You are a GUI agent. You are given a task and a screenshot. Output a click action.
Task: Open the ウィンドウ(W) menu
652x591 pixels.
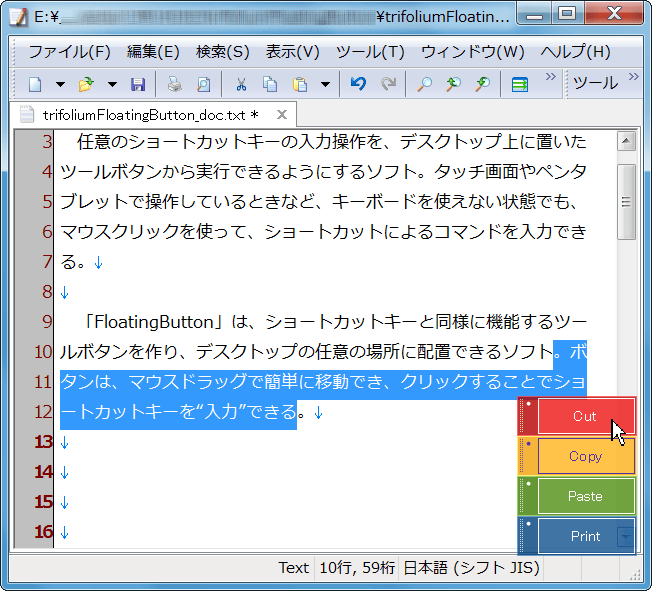(472, 52)
